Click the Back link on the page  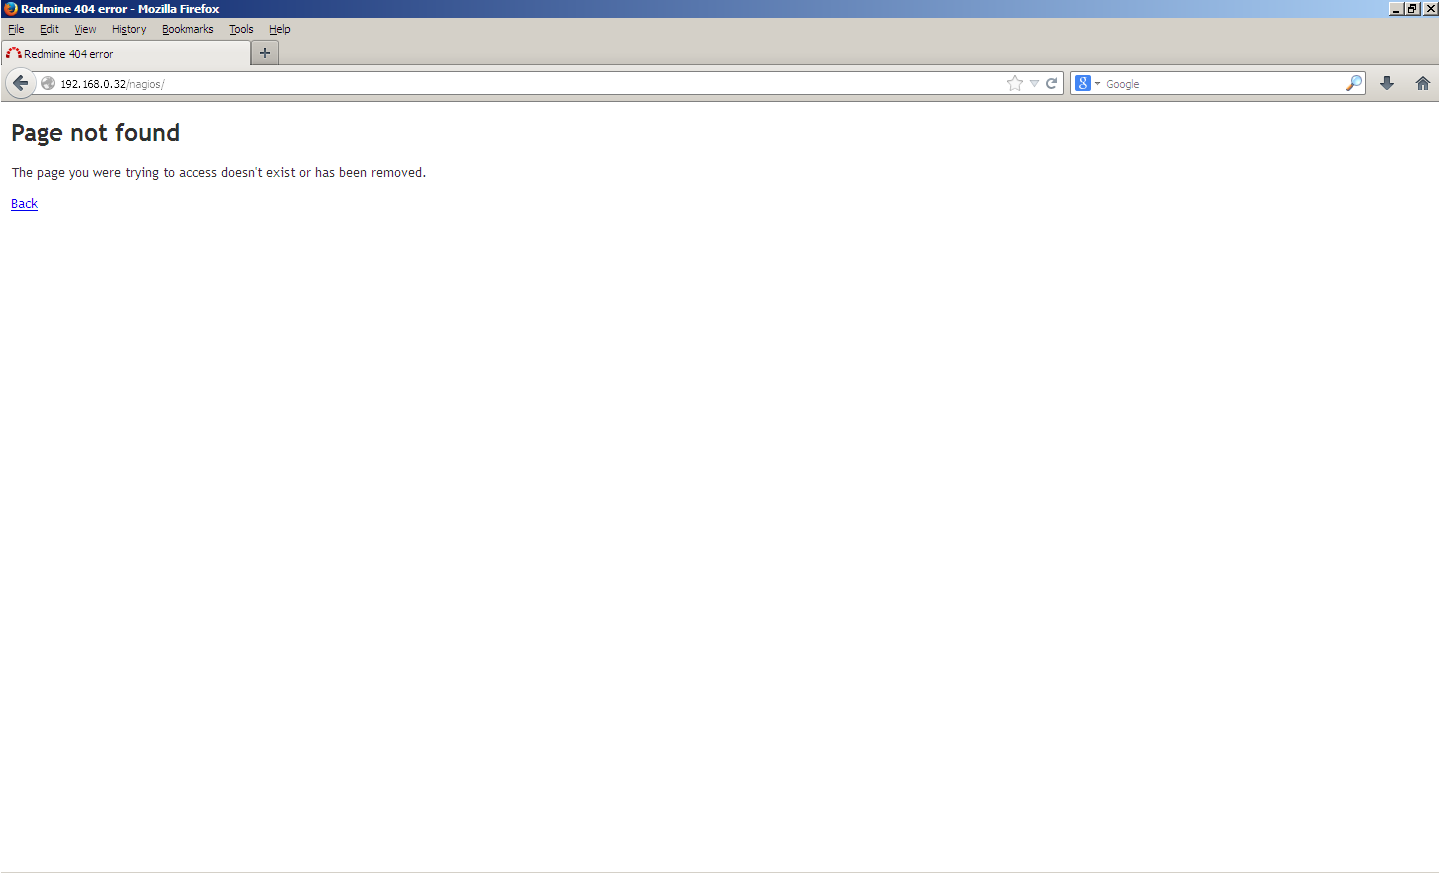[24, 204]
